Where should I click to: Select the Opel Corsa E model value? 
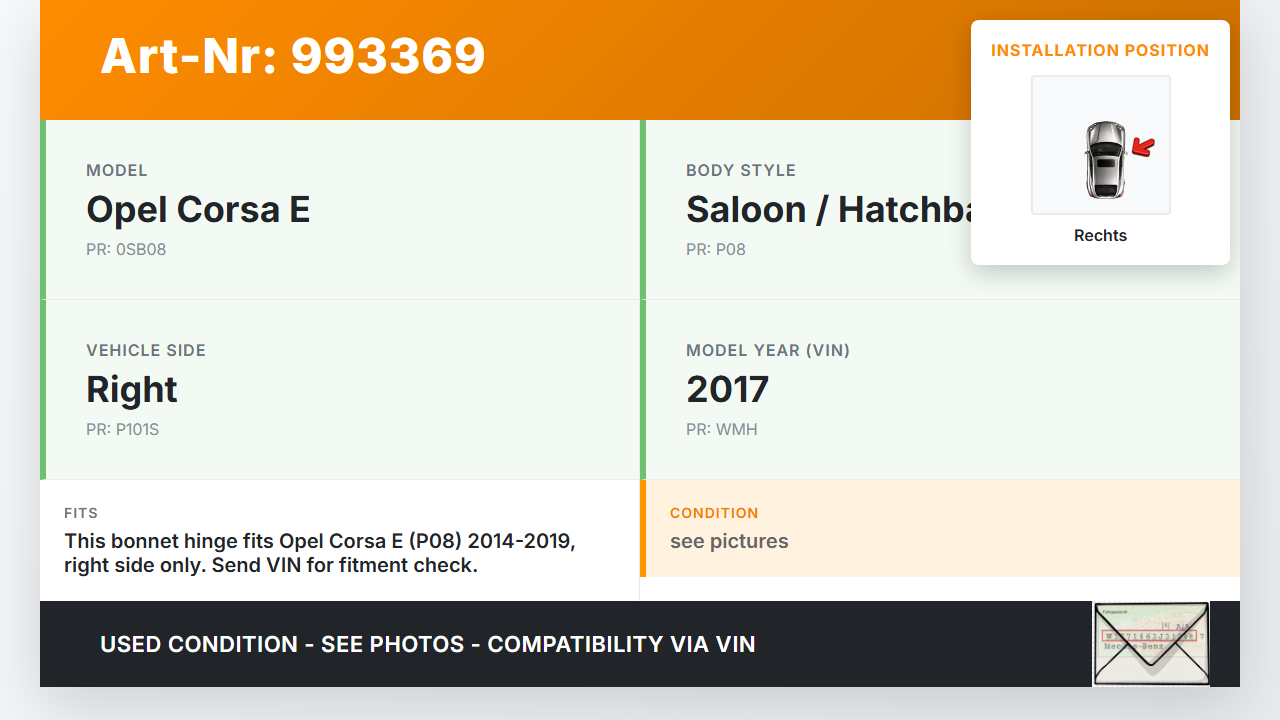pos(198,210)
